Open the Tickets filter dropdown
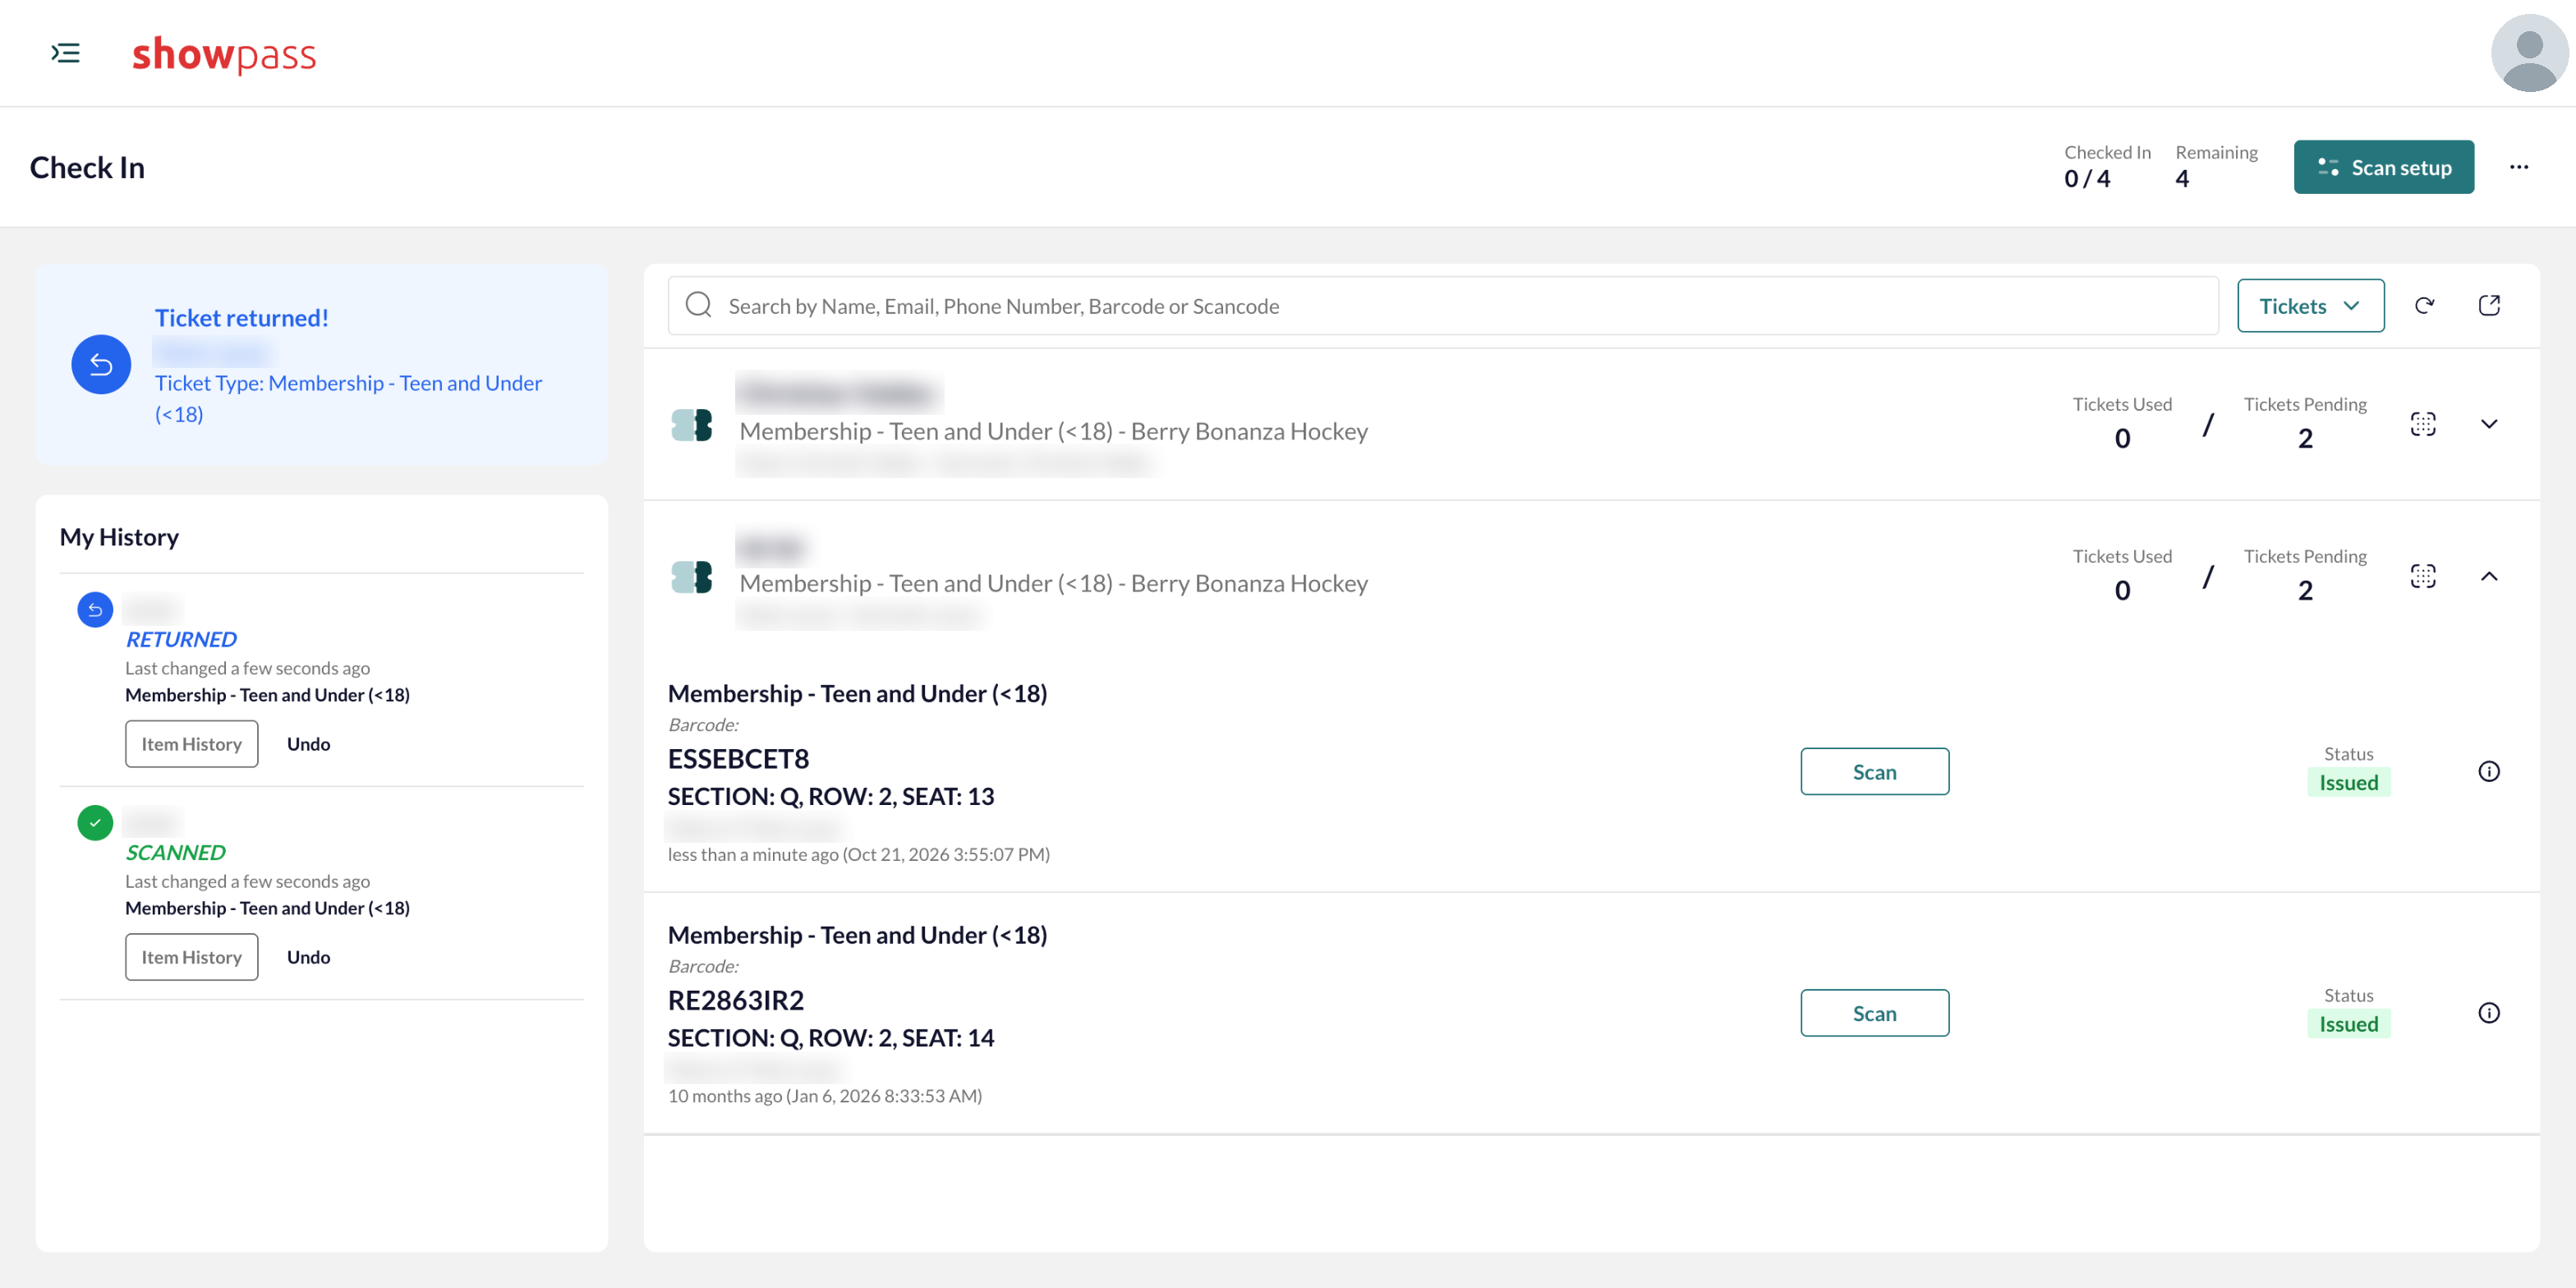The height and width of the screenshot is (1288, 2576). 2310,306
